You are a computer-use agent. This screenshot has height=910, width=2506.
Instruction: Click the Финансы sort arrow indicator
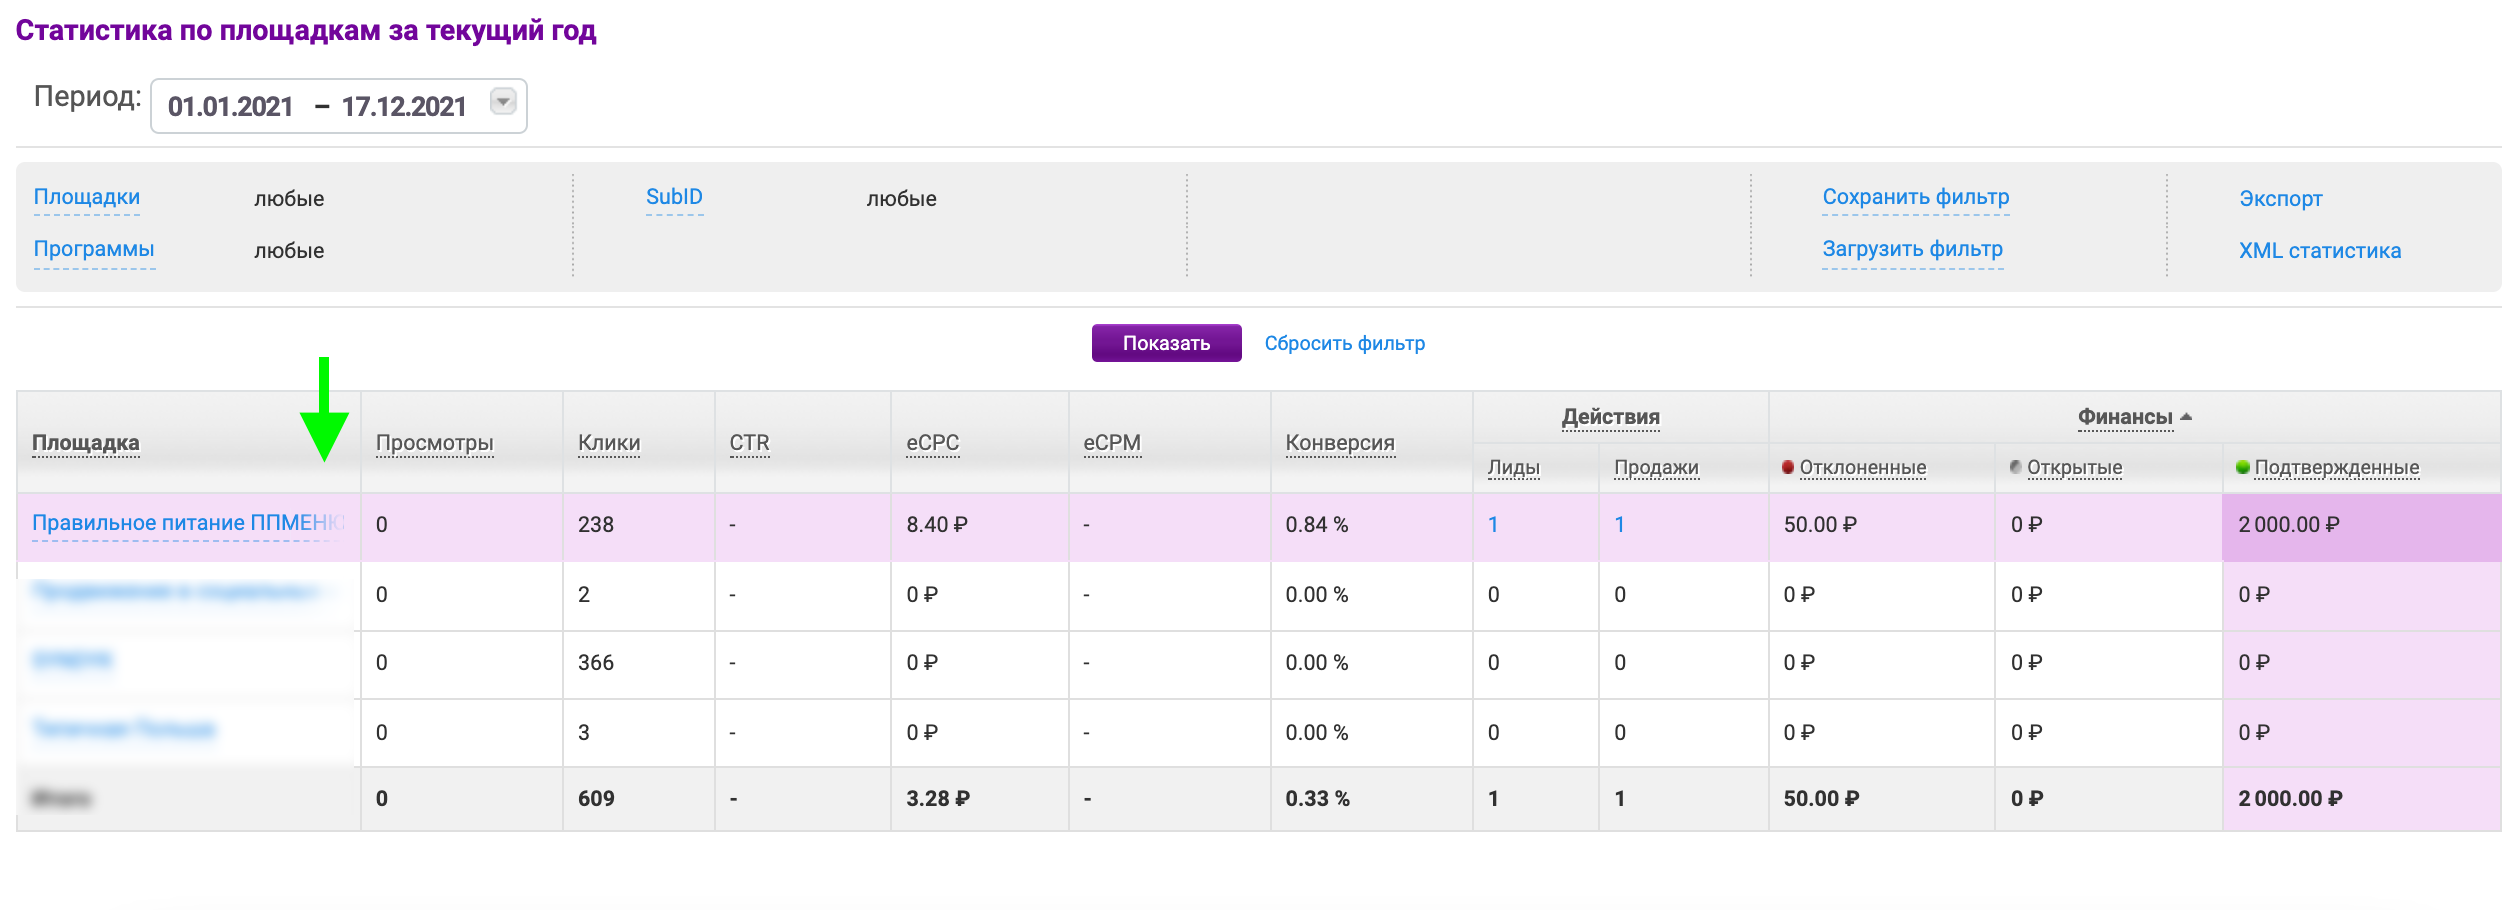pyautogui.click(x=2186, y=417)
